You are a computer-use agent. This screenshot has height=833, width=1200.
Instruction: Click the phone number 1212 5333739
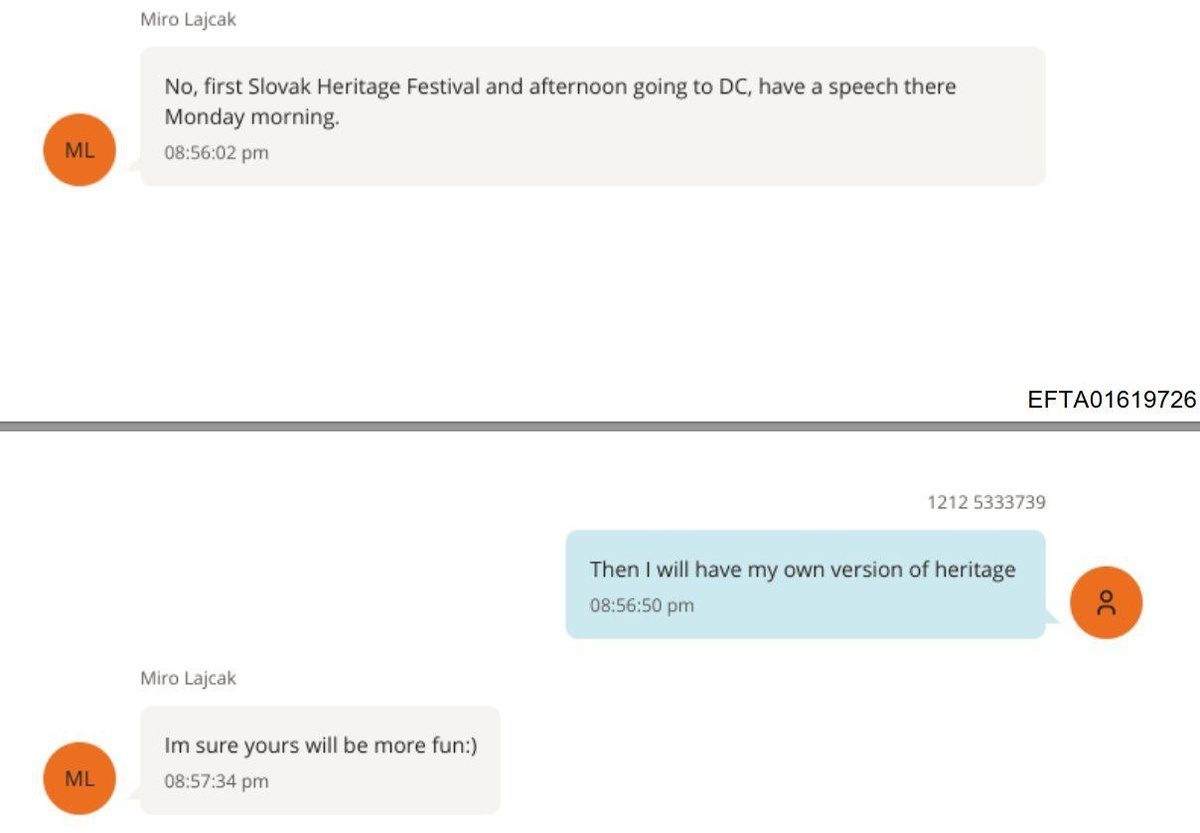click(986, 502)
